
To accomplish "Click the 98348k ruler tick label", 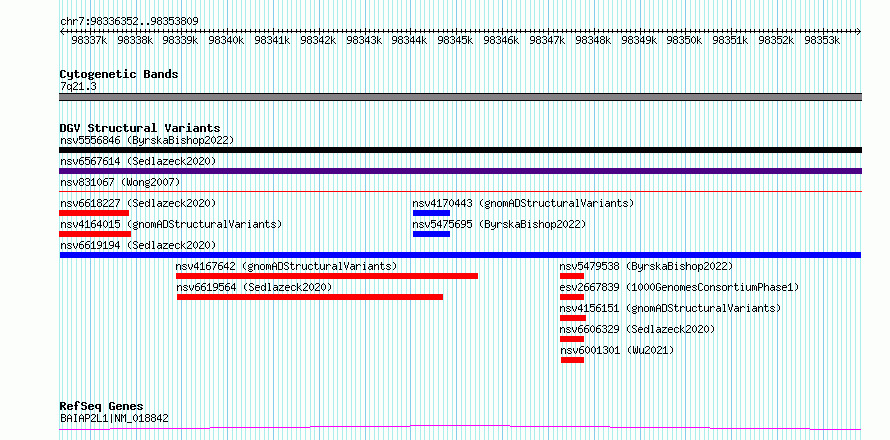I will point(594,40).
